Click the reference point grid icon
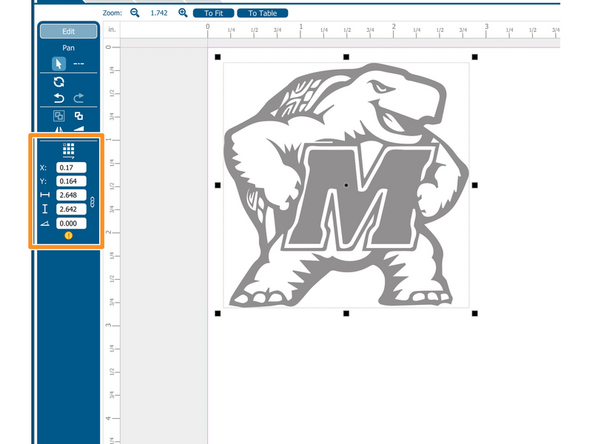The width and height of the screenshot is (592, 444). [x=68, y=150]
